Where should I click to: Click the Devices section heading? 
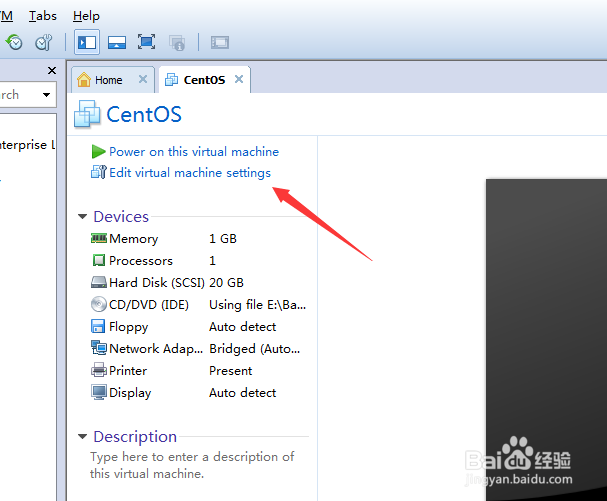coord(121,216)
